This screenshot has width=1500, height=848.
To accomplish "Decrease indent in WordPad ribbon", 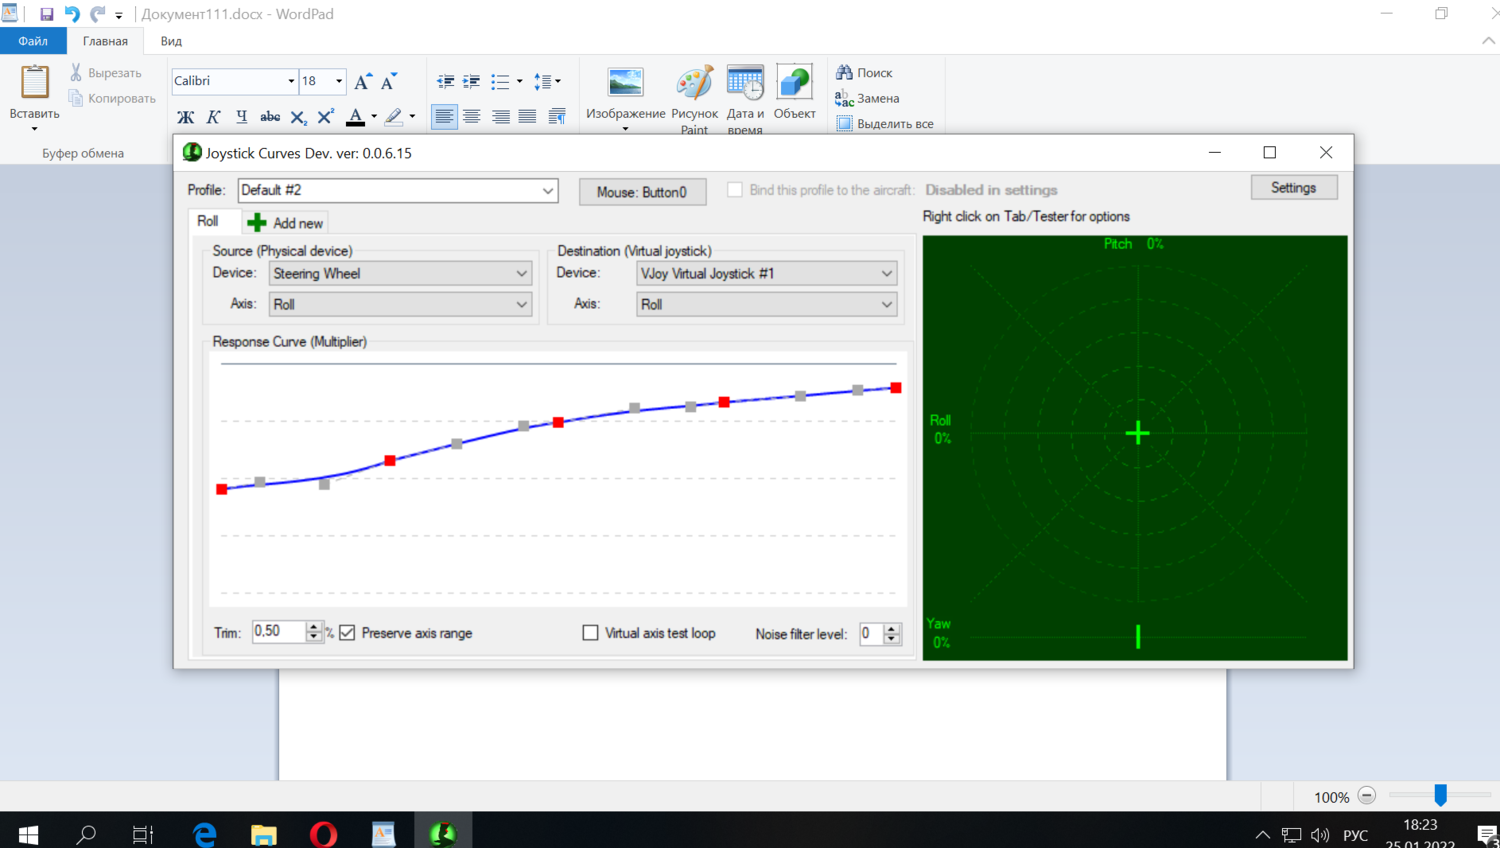I will pyautogui.click(x=445, y=81).
